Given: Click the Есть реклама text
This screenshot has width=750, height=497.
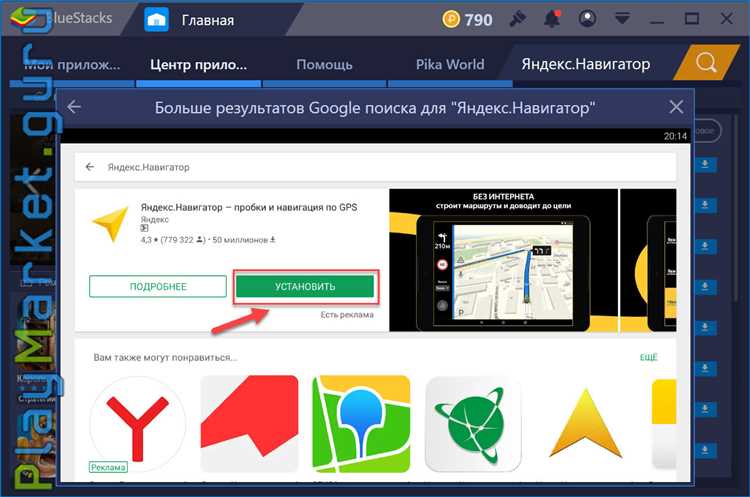Looking at the screenshot, I should (347, 315).
